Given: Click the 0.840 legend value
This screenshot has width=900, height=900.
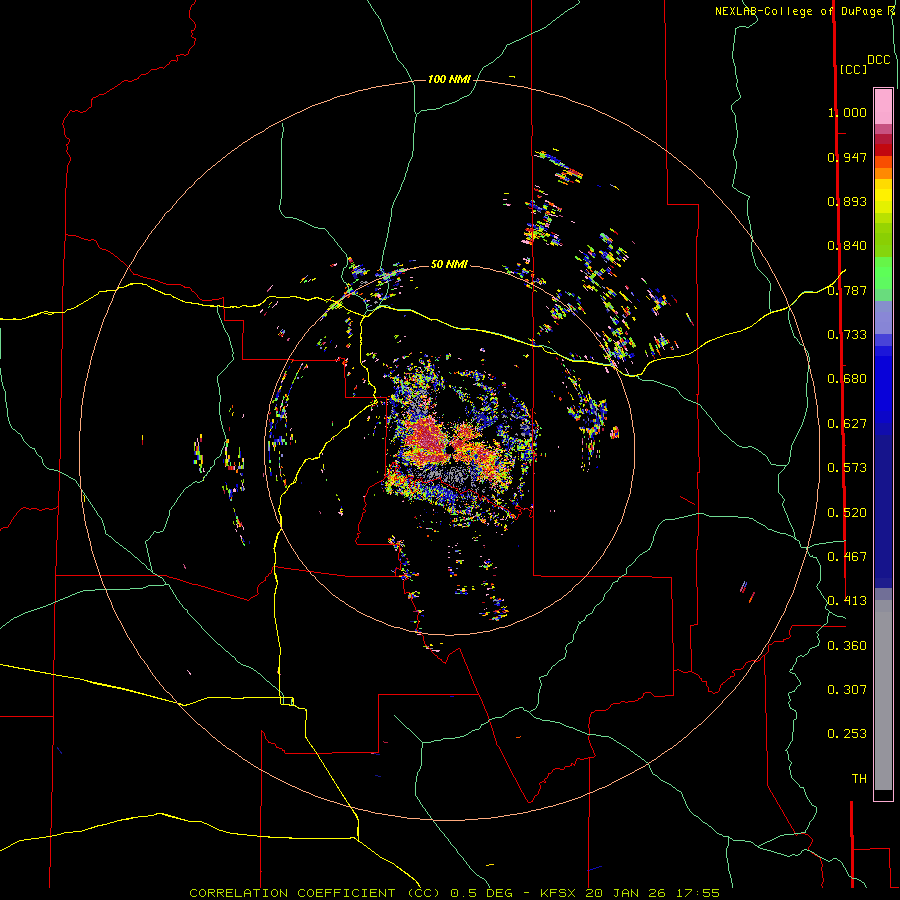Looking at the screenshot, I should (847, 246).
